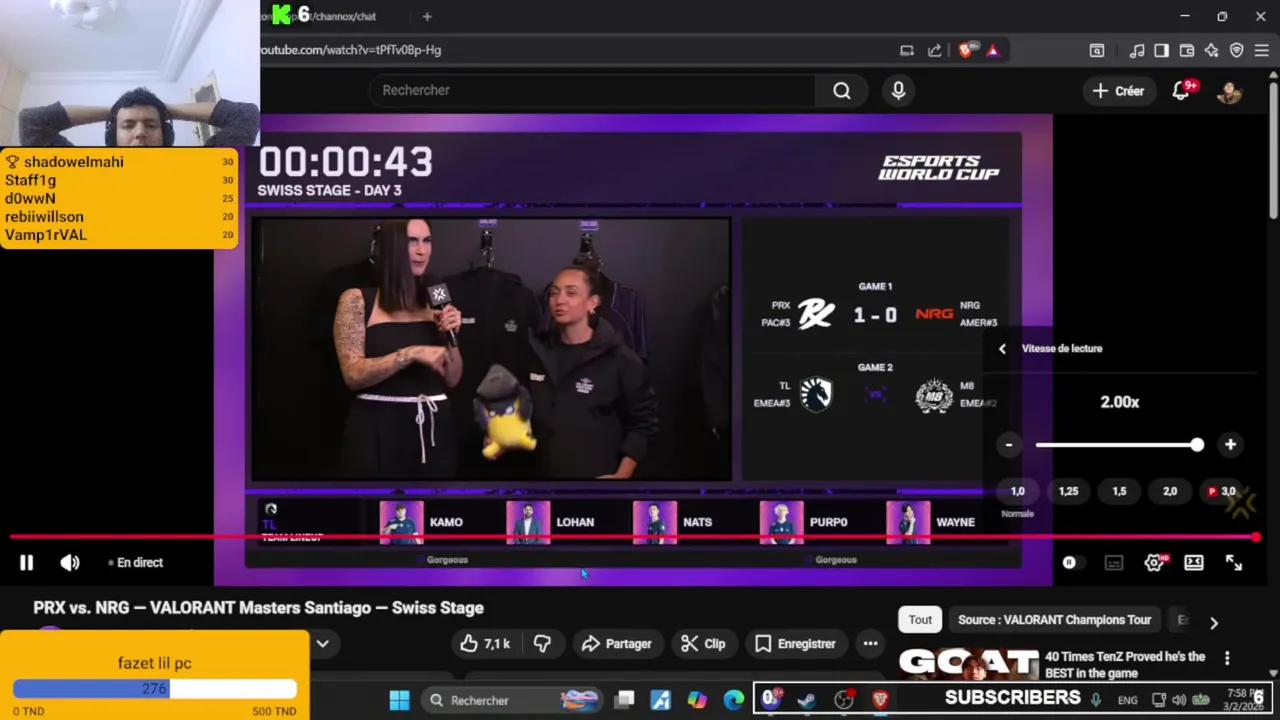
Task: Open the Brave Wallet icon
Action: 1187,50
